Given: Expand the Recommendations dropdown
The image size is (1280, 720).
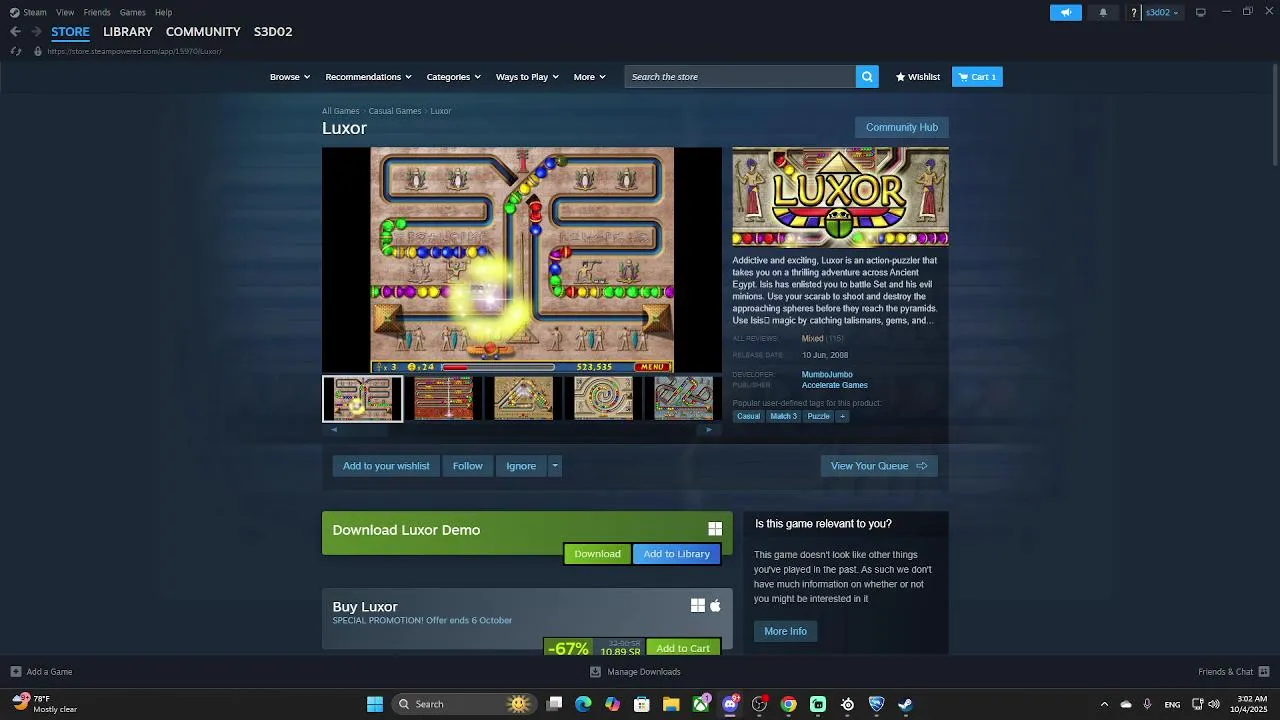Looking at the screenshot, I should coord(369,77).
